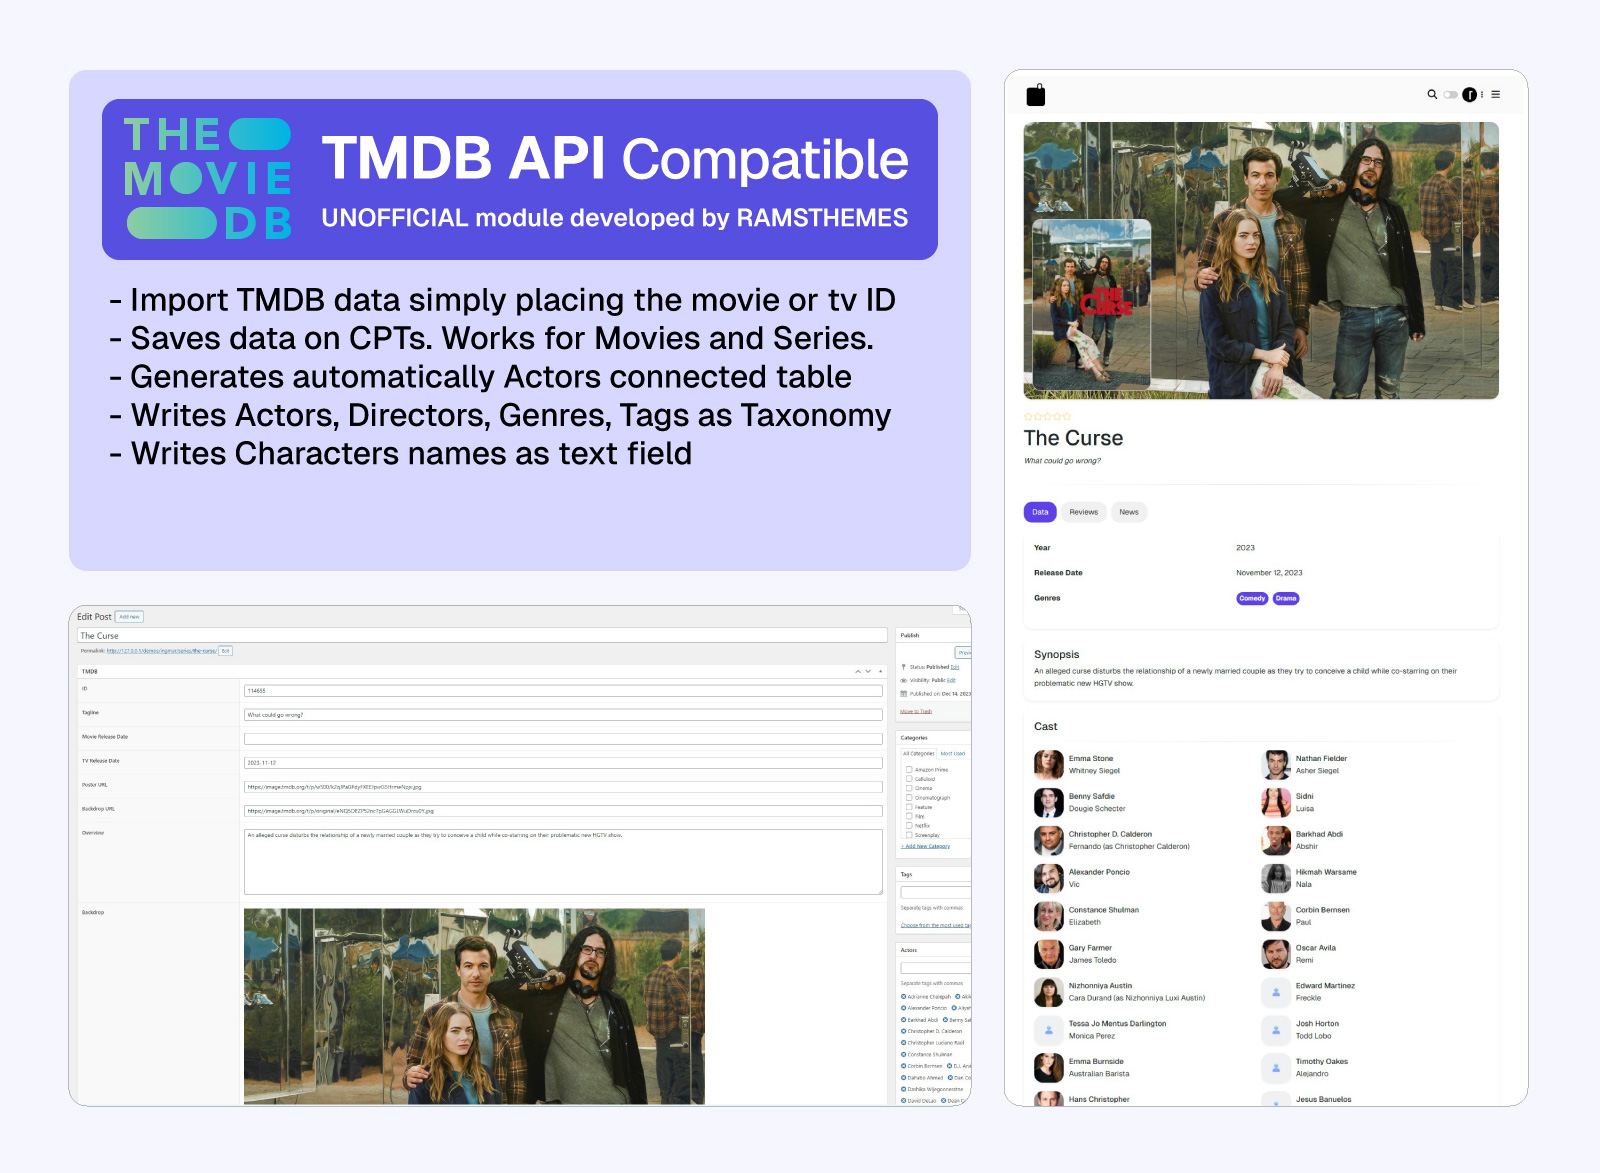This screenshot has height=1173, width=1600.
Task: Click the search magnifier icon in site header
Action: tap(1432, 95)
